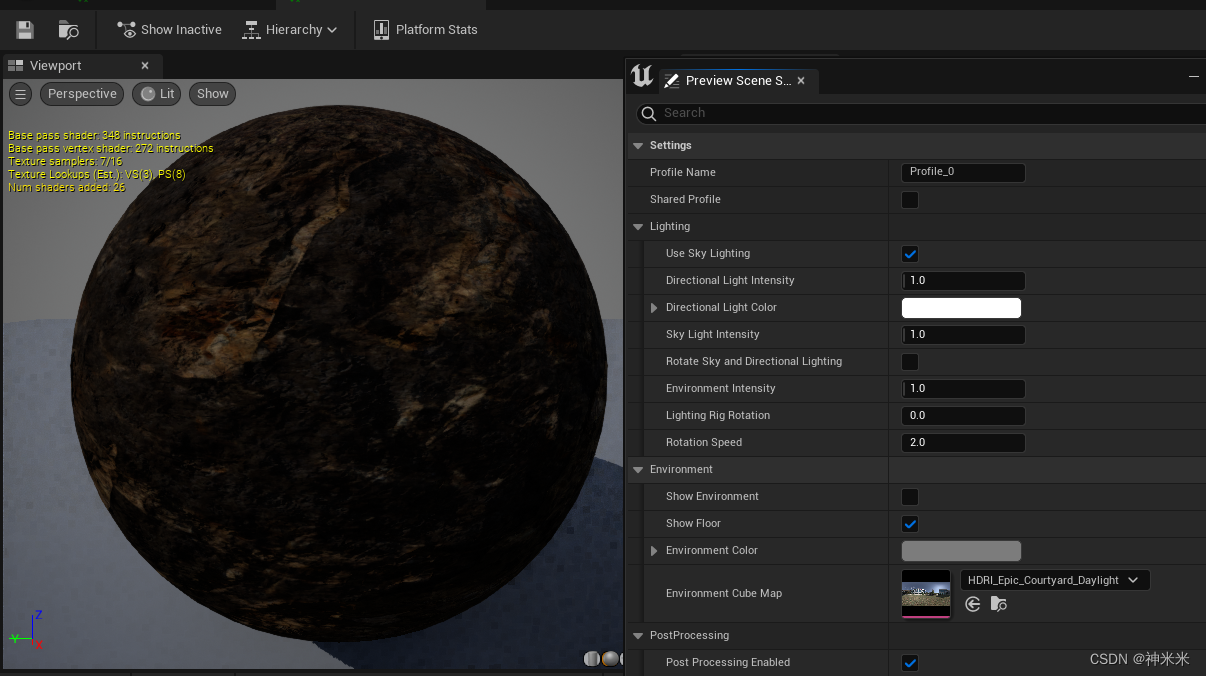This screenshot has width=1206, height=676.
Task: Enable the Shared Profile checkbox
Action: pyautogui.click(x=910, y=200)
